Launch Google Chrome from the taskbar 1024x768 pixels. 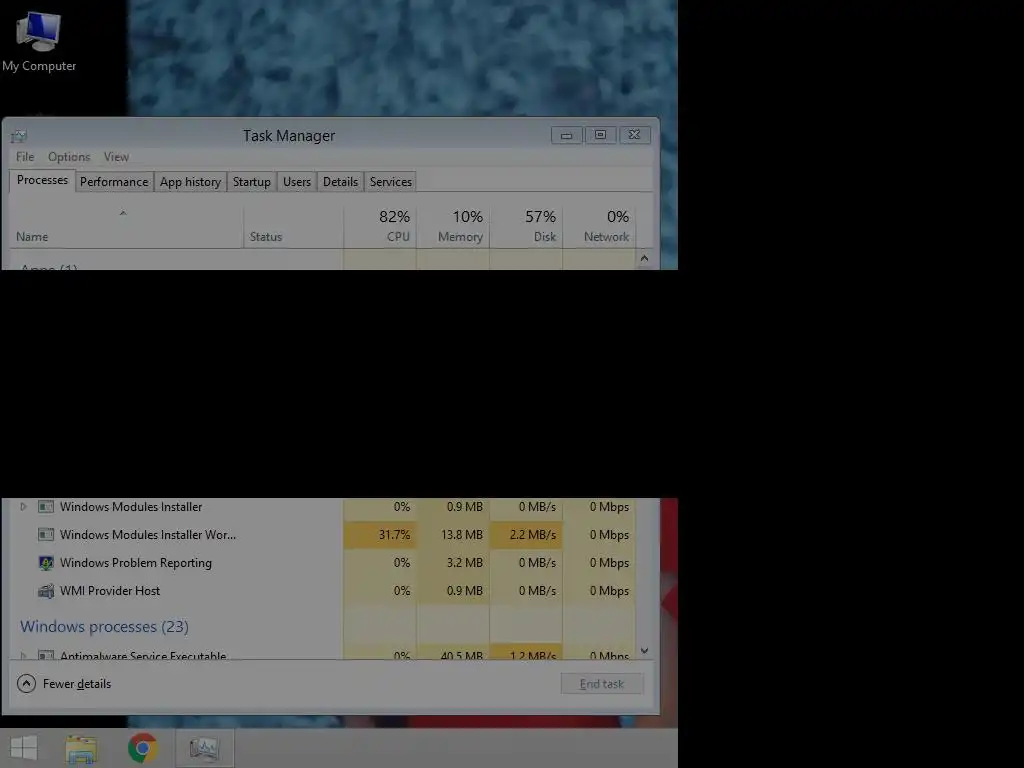(142, 748)
